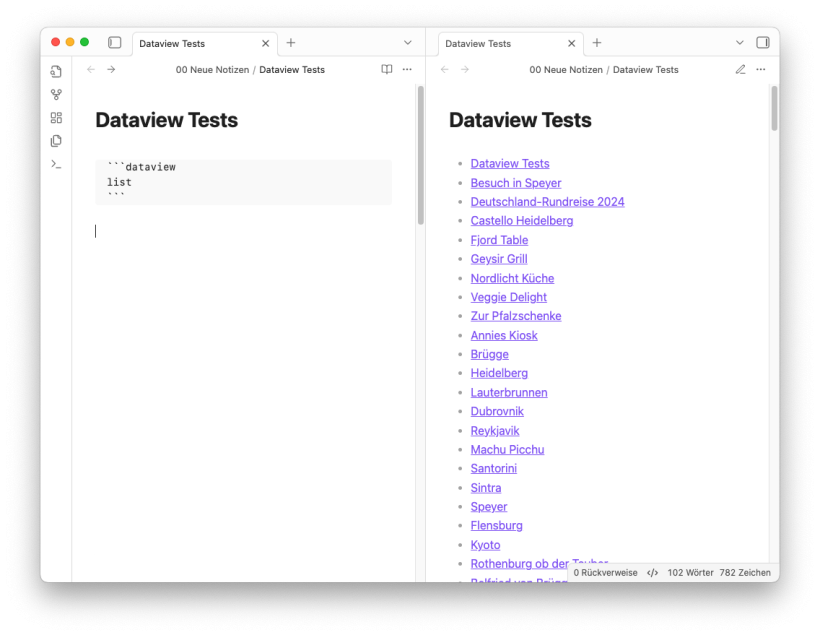Navigate back in left pane
This screenshot has width=820, height=635.
91,70
